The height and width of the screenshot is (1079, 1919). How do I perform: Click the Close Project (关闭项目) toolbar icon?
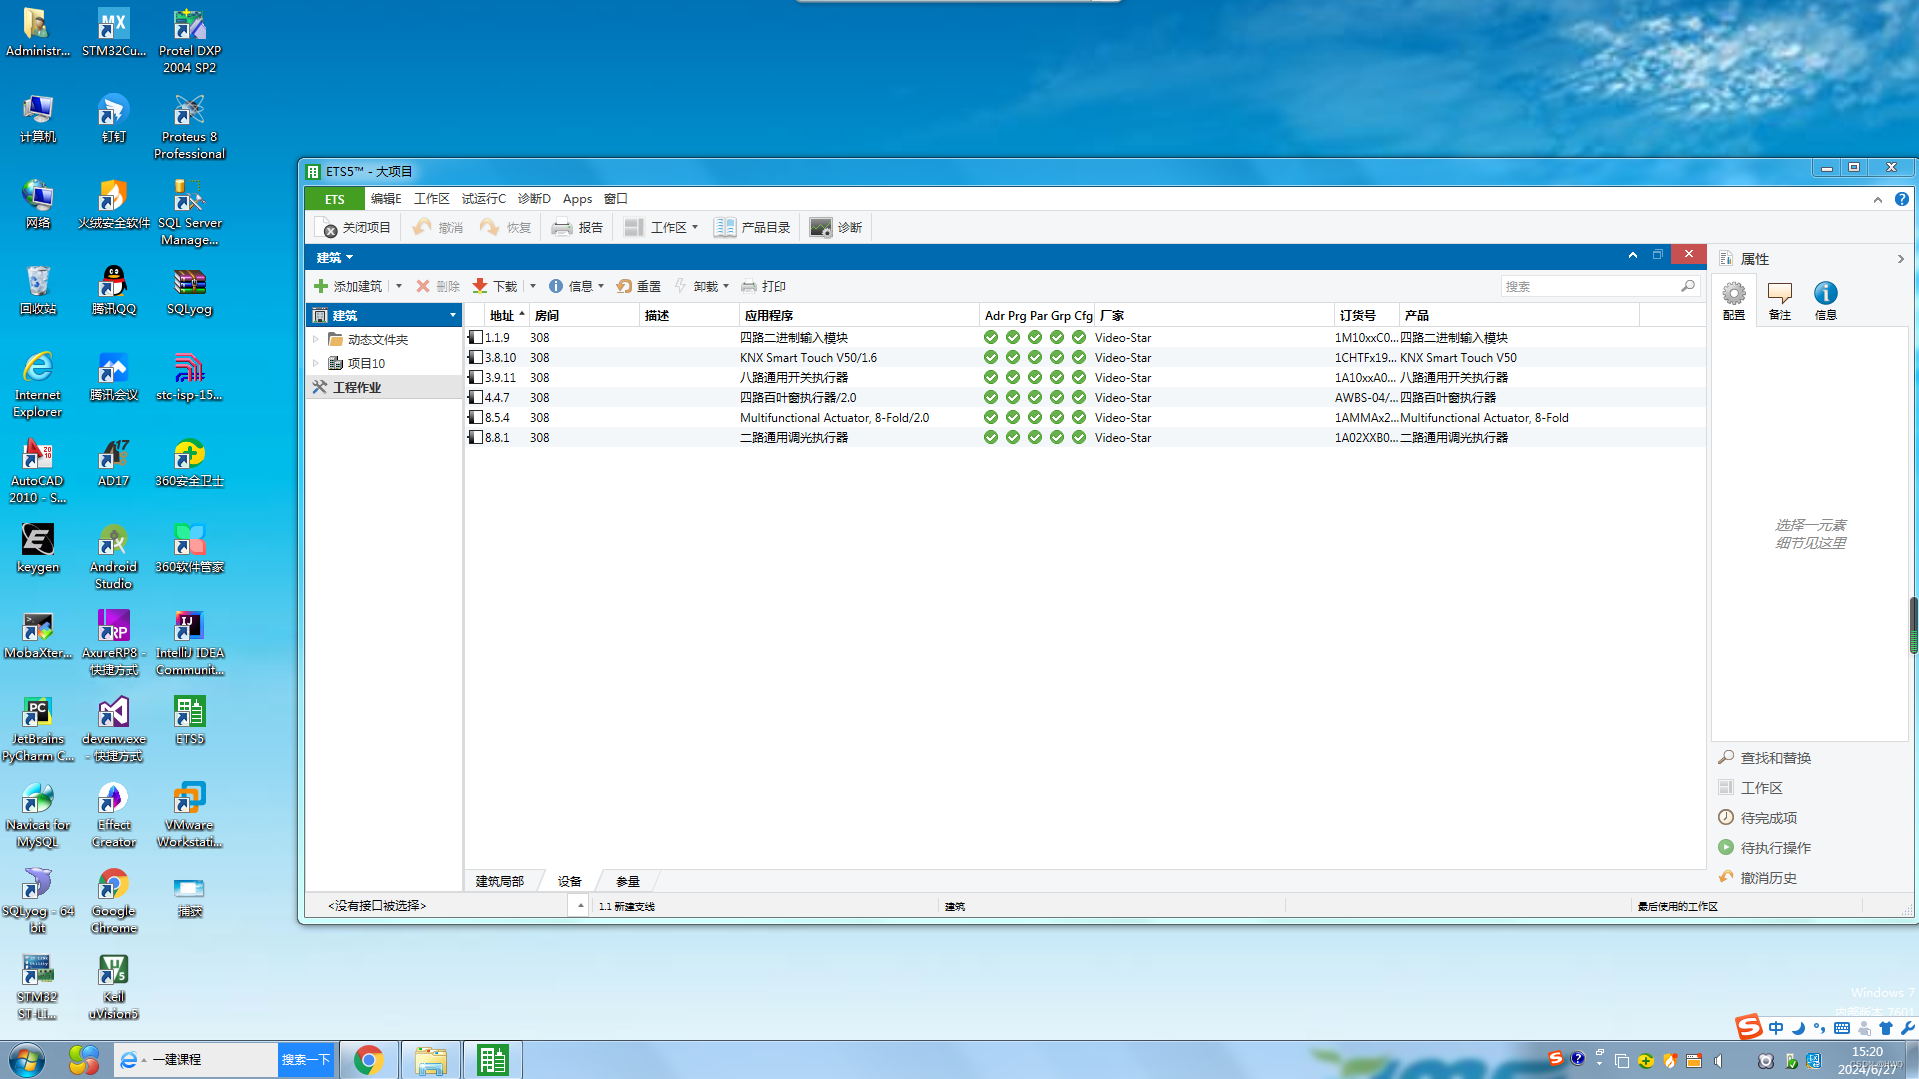[x=326, y=228]
